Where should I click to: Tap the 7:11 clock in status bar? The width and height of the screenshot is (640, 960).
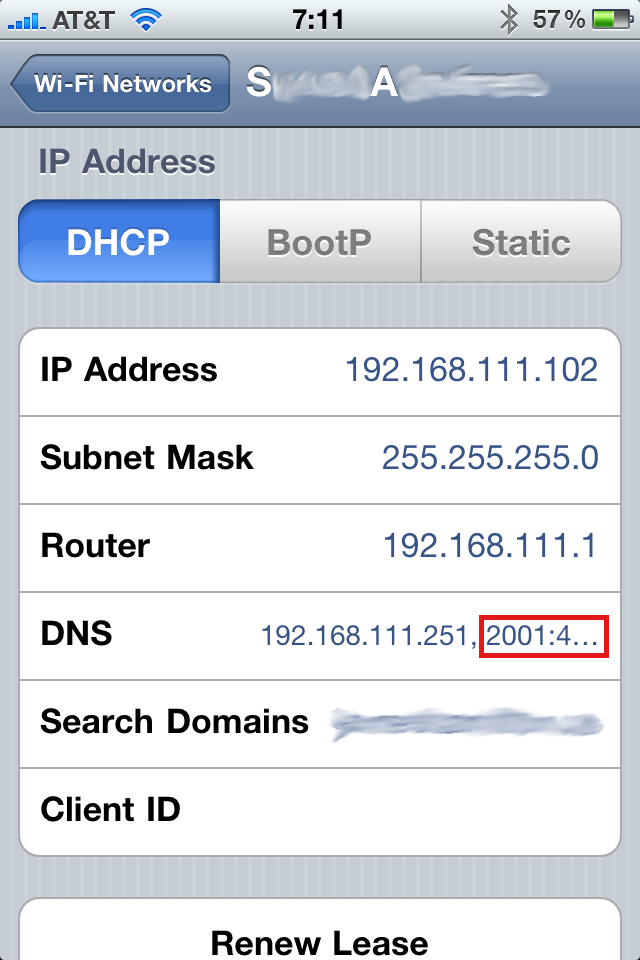click(x=318, y=20)
